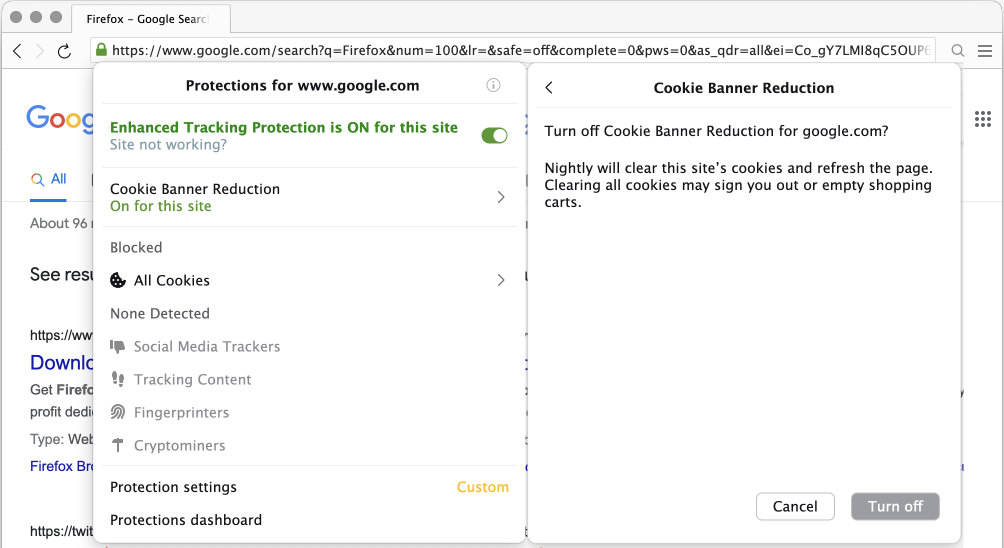Expand the All Cookies blocked category
Image resolution: width=1004 pixels, height=548 pixels.
click(501, 281)
